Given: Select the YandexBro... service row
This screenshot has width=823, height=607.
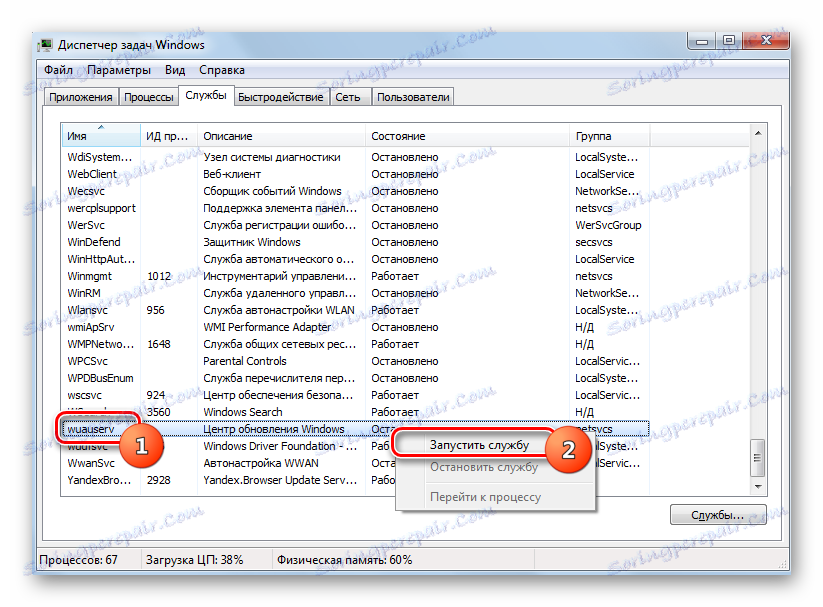Looking at the screenshot, I should click(355, 480).
